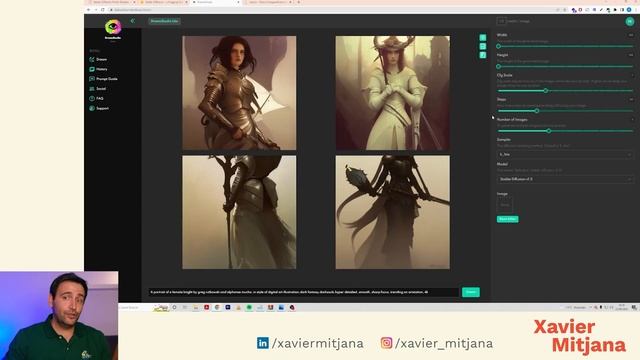Click the Support sidebar icon
The height and width of the screenshot is (360, 640).
92,108
